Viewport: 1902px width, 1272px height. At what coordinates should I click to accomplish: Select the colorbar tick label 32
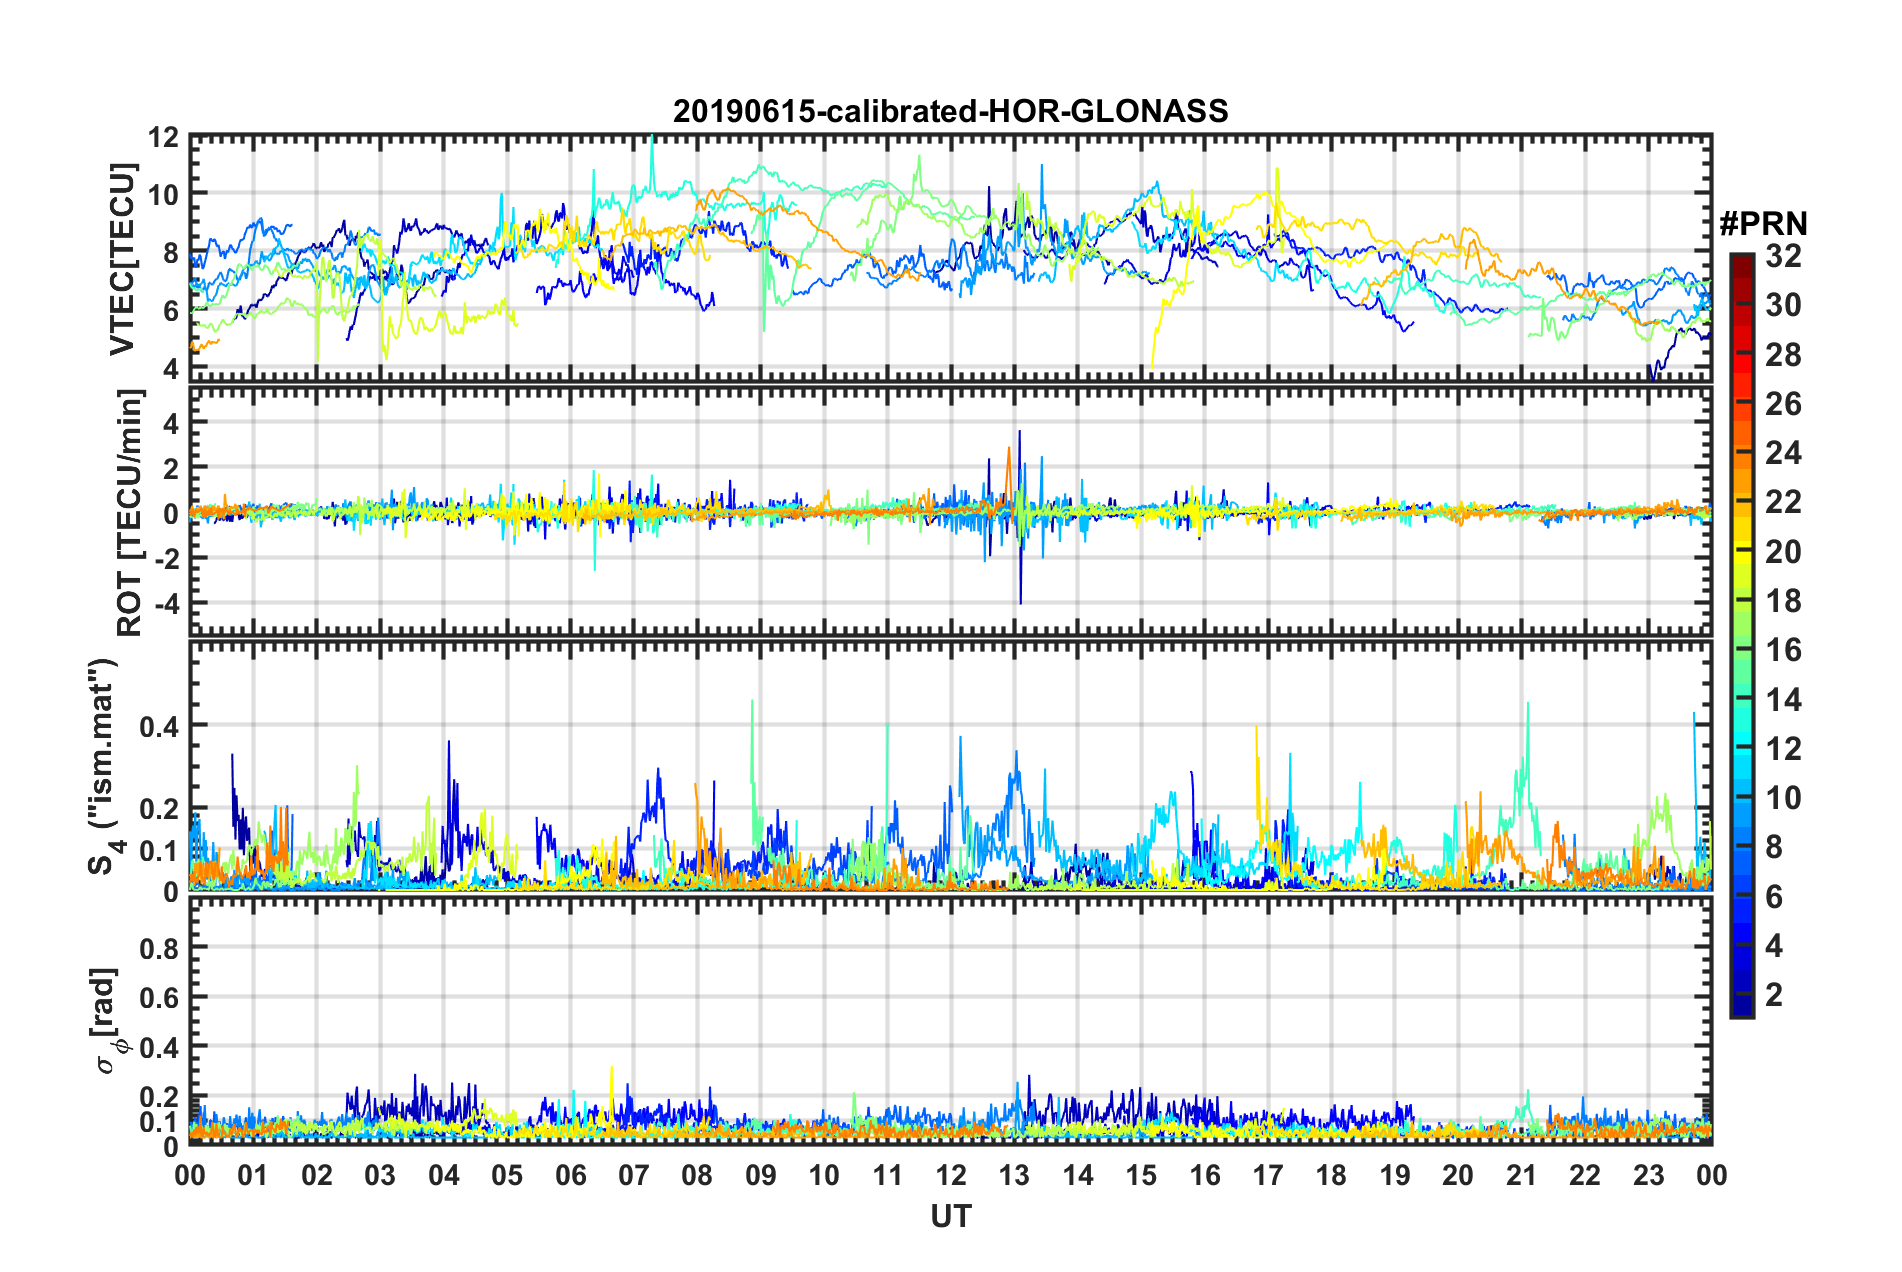point(1783,256)
